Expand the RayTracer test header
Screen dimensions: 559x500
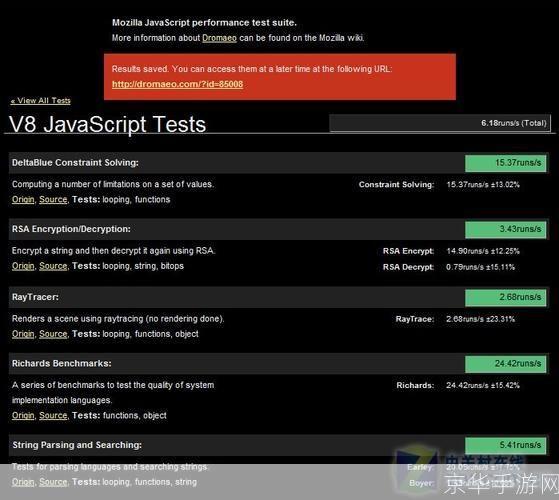[x=279, y=297]
